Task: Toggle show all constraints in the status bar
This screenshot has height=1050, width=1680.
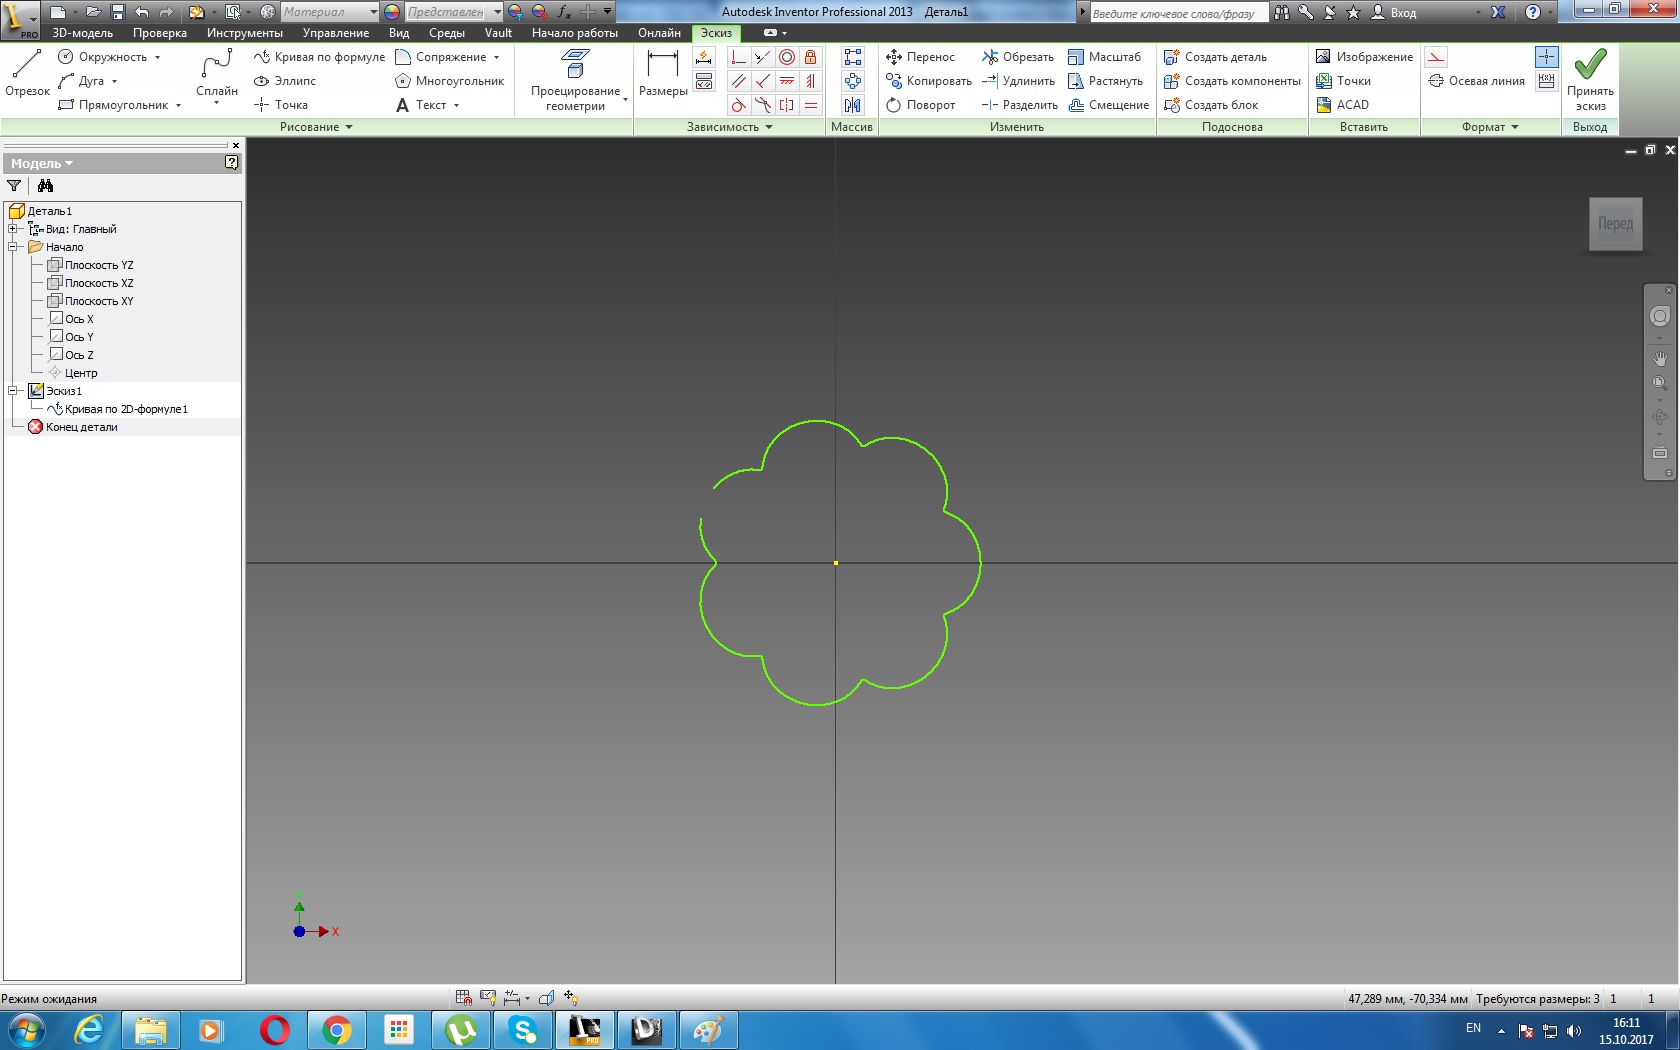Action: point(488,997)
